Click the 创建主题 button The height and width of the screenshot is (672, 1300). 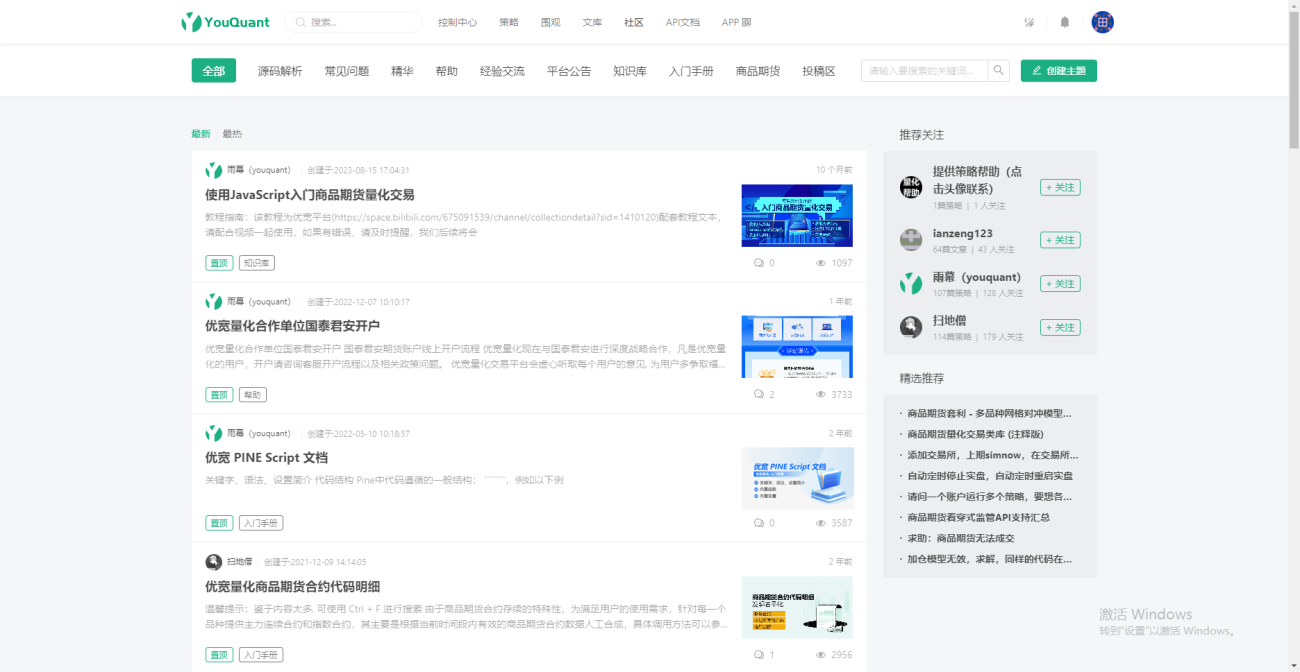pyautogui.click(x=1059, y=71)
